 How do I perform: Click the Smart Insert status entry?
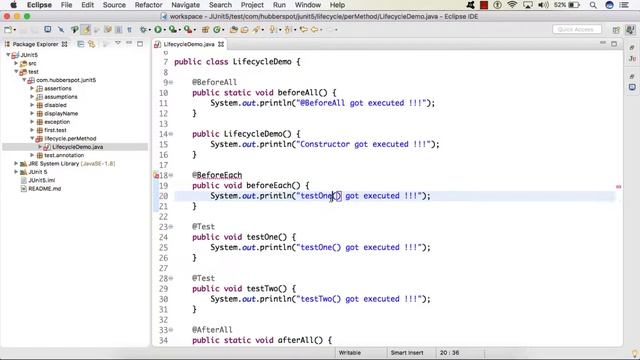(x=407, y=353)
